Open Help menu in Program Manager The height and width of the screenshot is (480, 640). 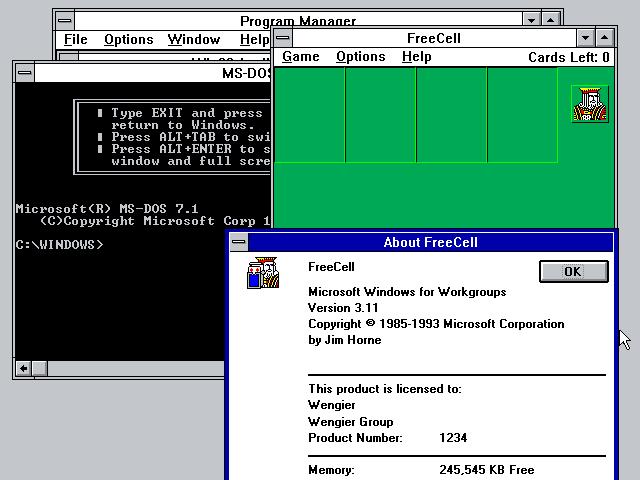pos(254,40)
